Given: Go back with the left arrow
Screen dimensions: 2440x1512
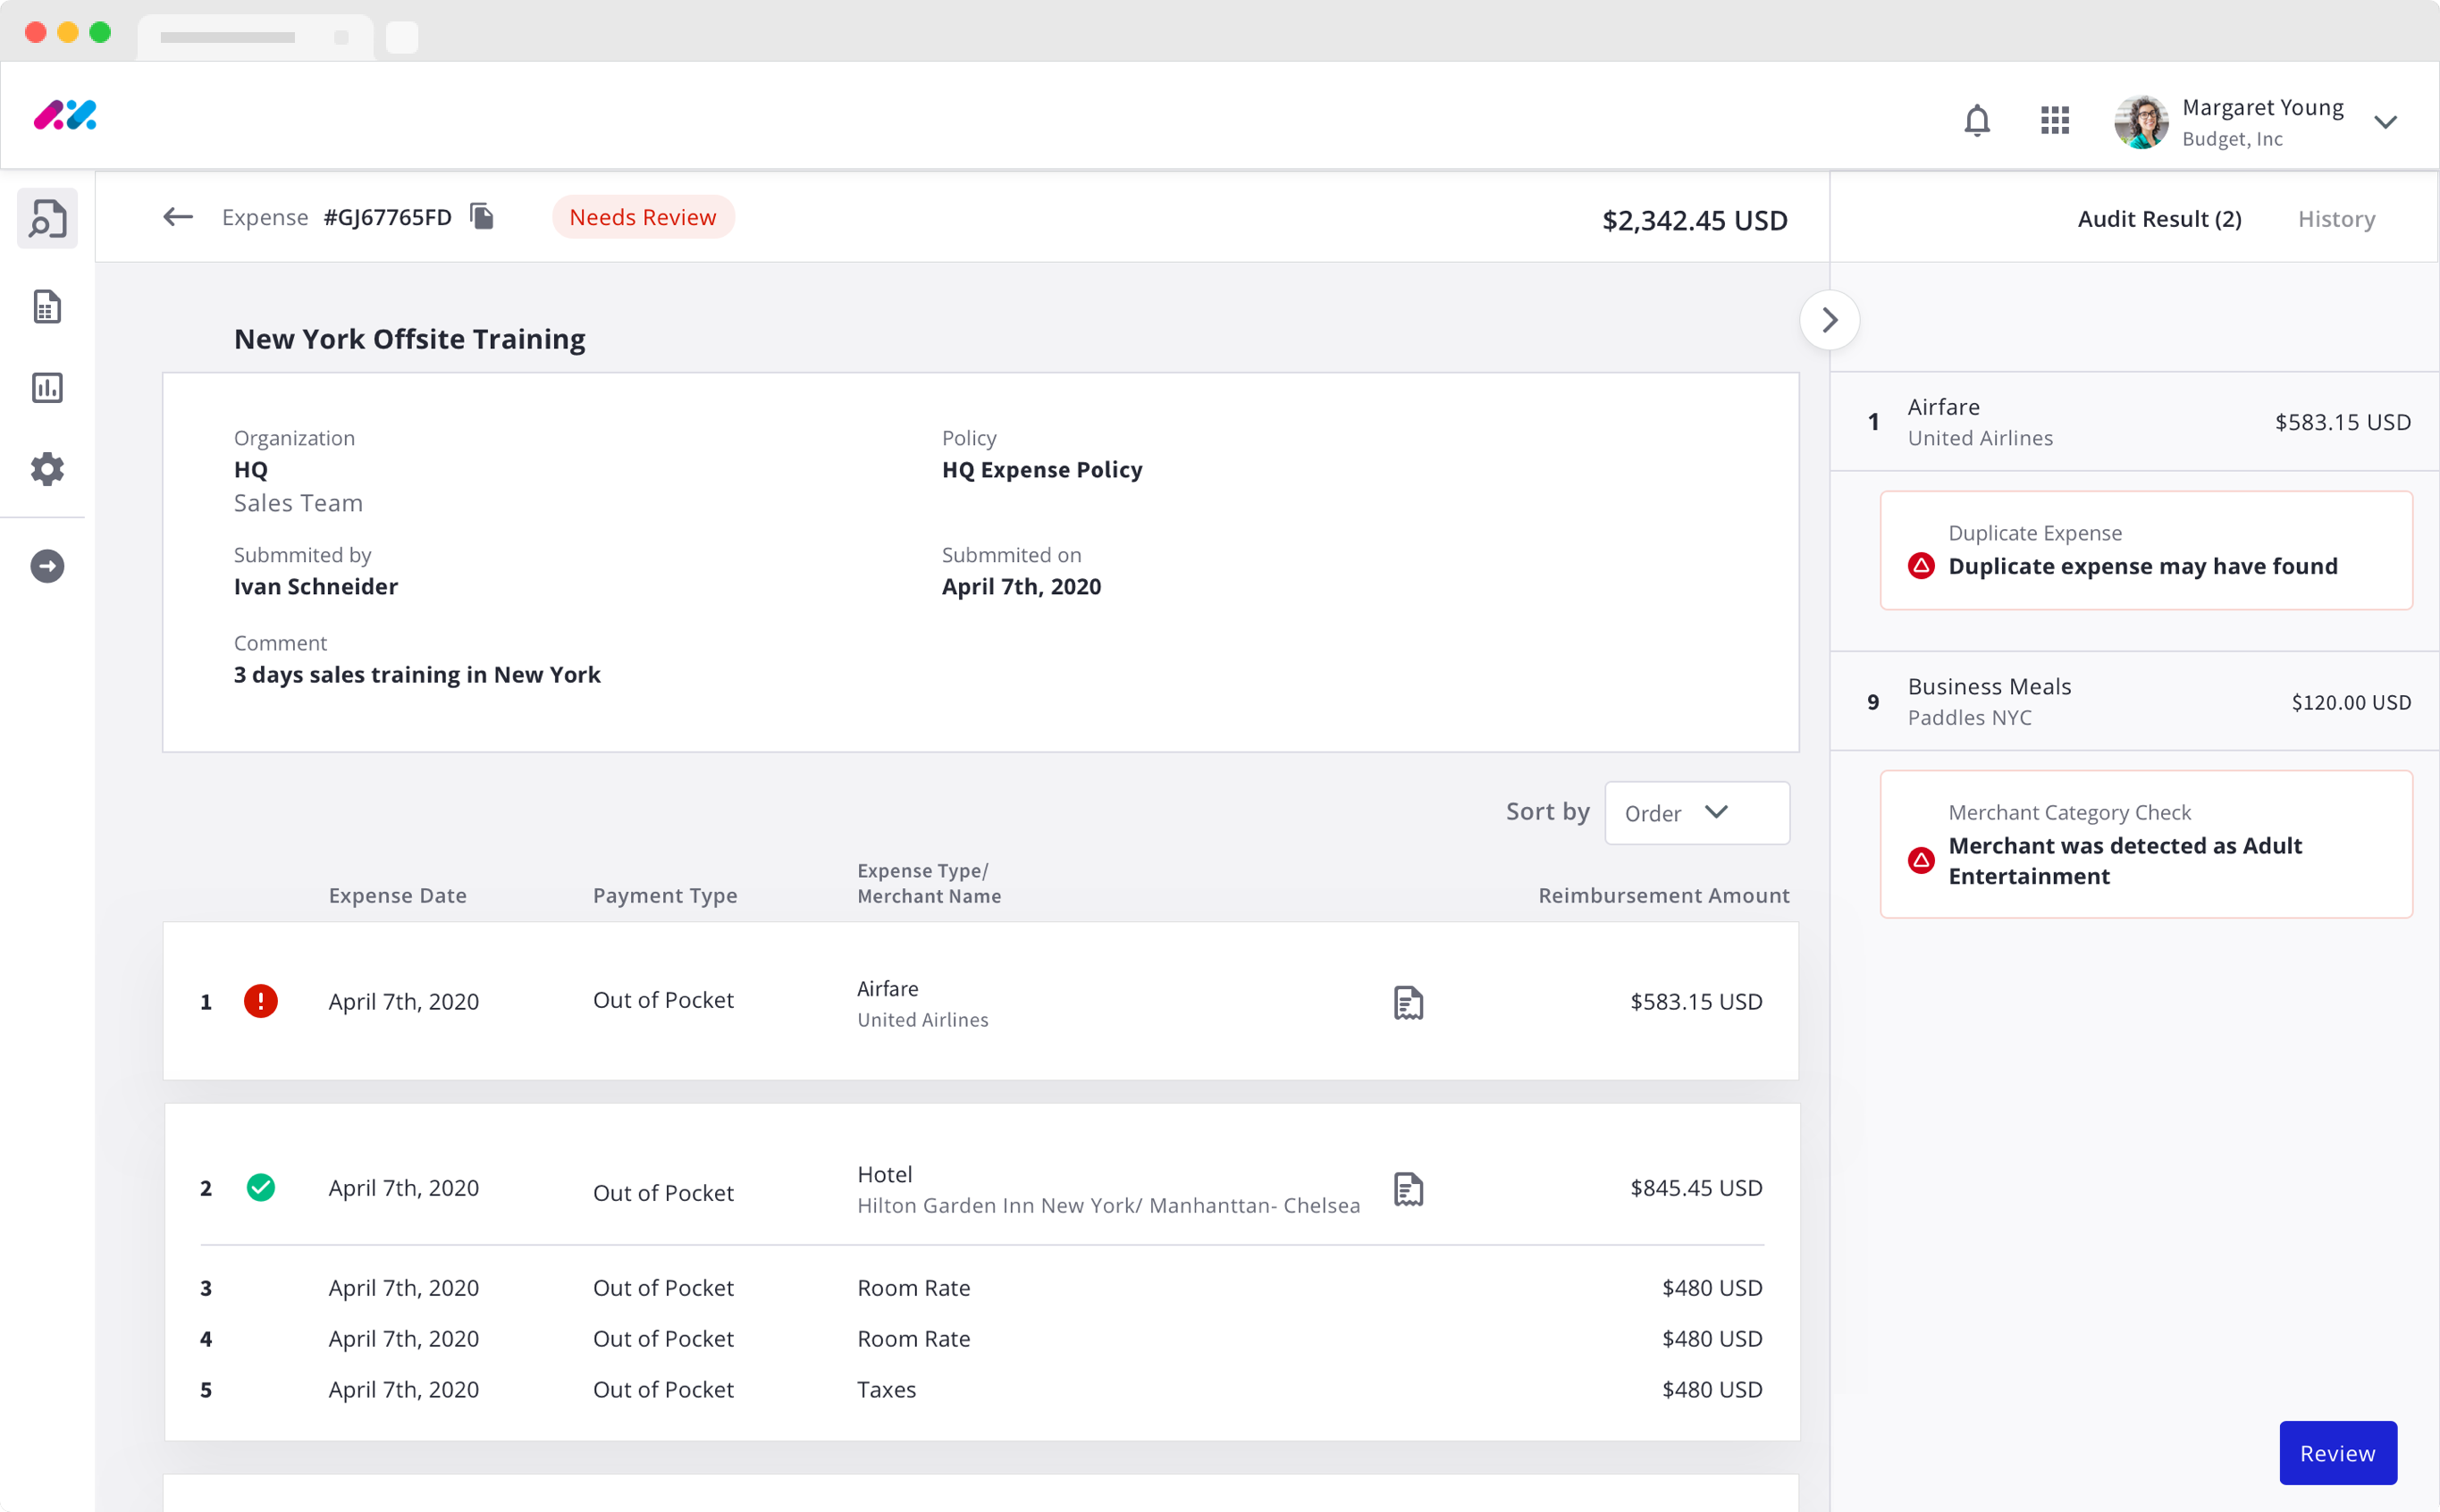Looking at the screenshot, I should (x=178, y=217).
